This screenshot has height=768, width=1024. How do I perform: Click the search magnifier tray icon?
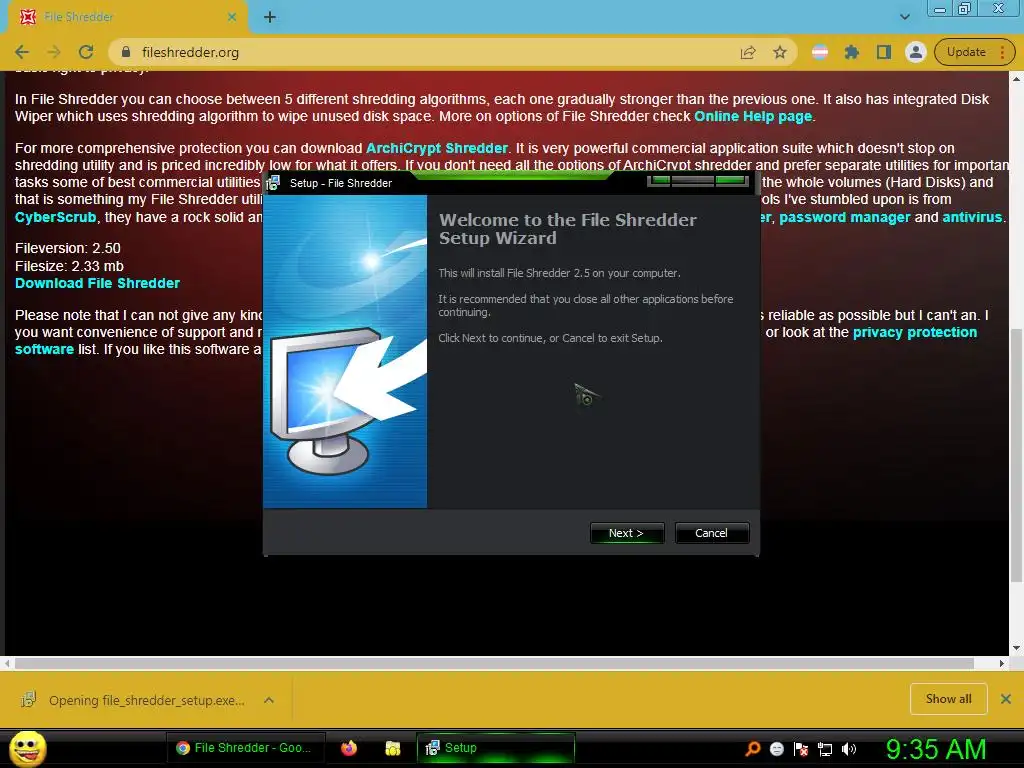pyautogui.click(x=753, y=748)
